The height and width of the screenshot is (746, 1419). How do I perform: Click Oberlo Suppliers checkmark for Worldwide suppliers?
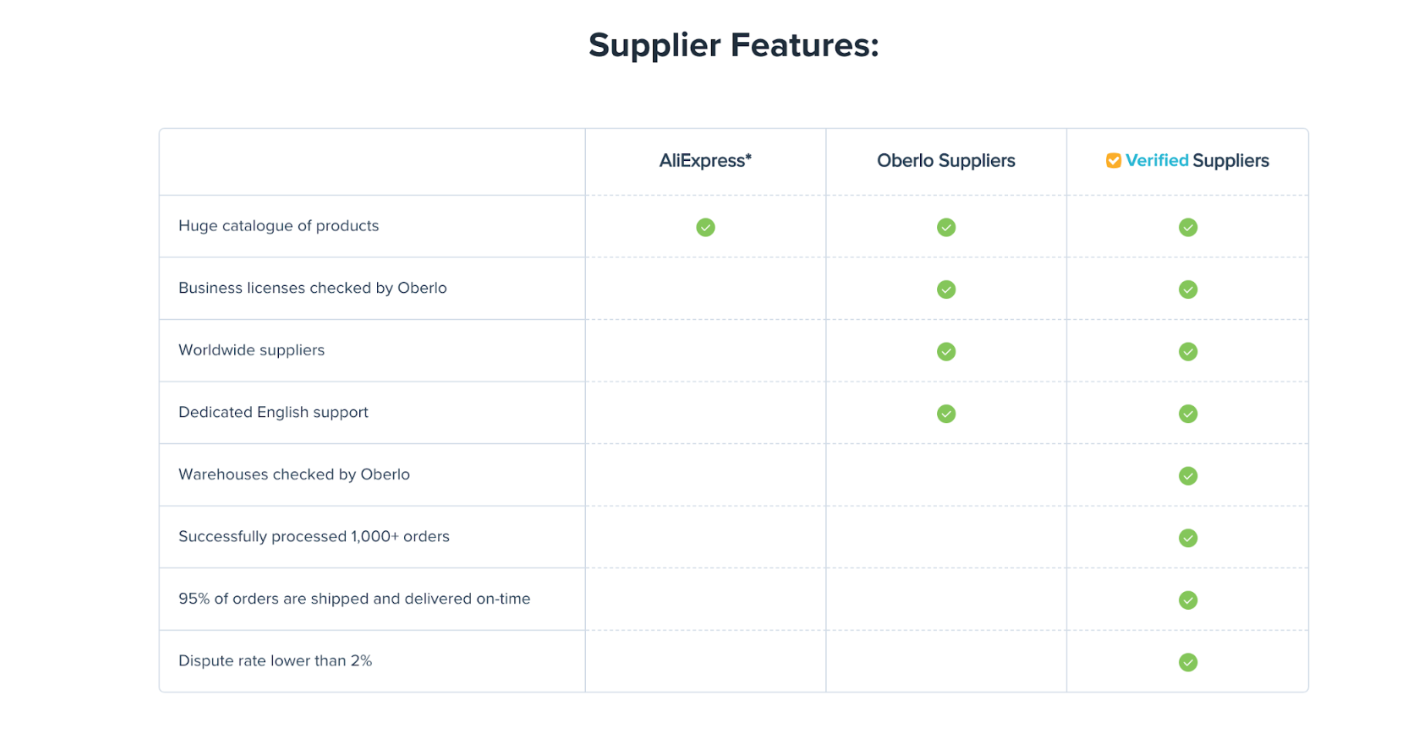point(946,351)
